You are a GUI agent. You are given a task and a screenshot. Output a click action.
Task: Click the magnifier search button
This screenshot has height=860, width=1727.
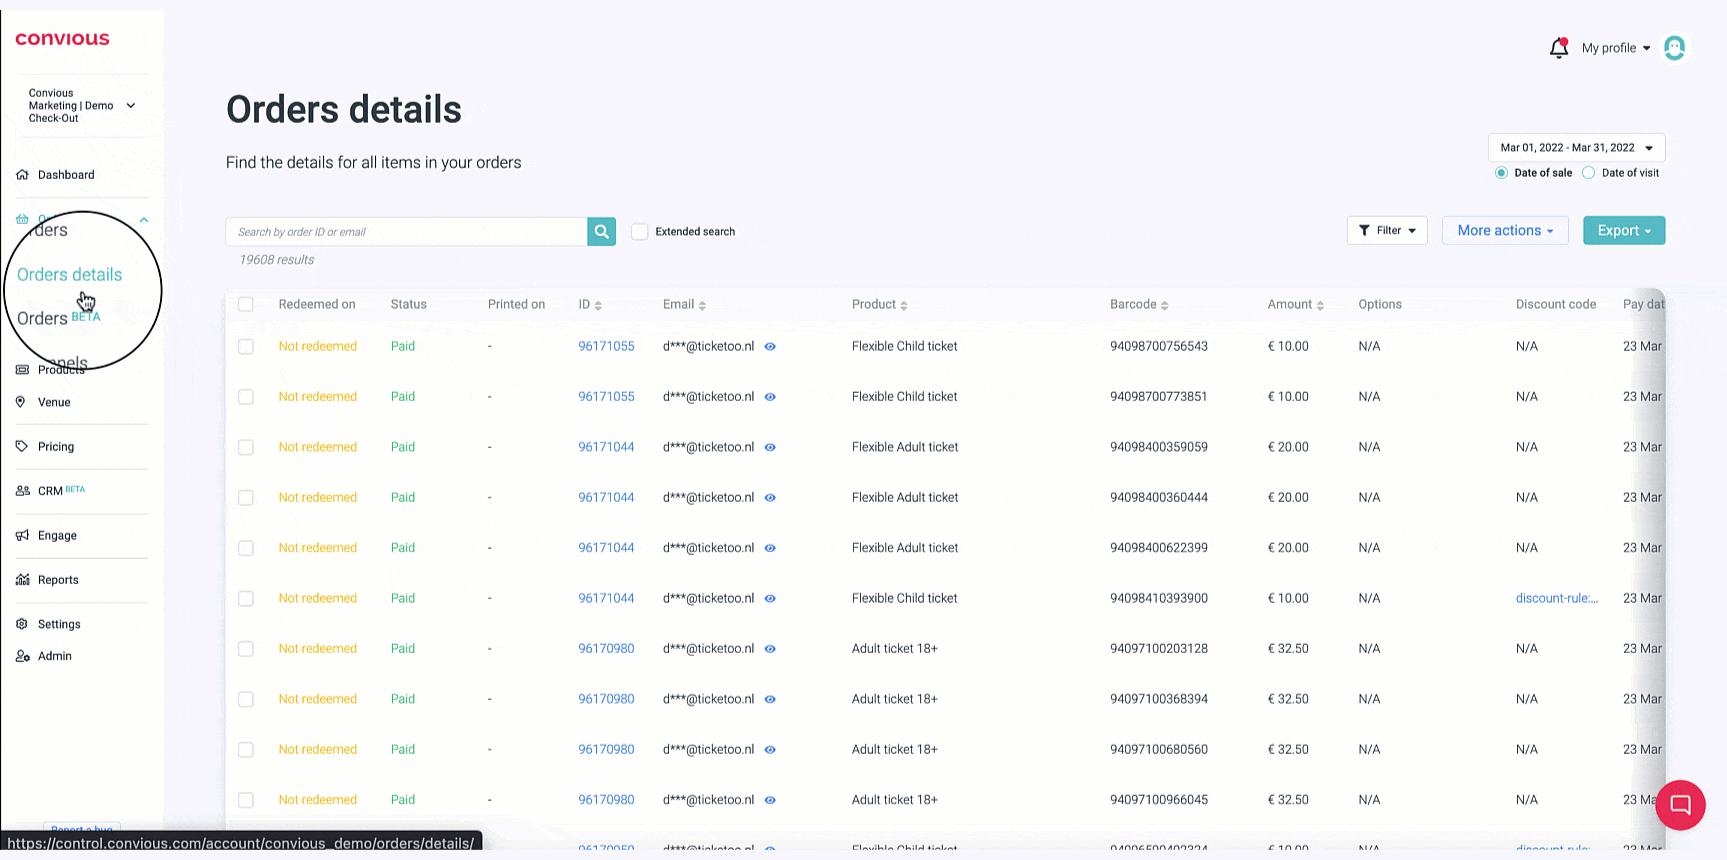click(601, 232)
